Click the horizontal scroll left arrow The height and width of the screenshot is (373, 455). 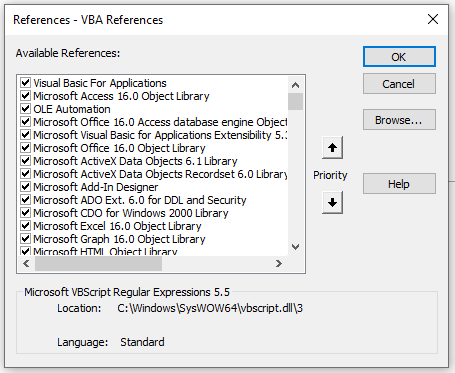(x=26, y=264)
